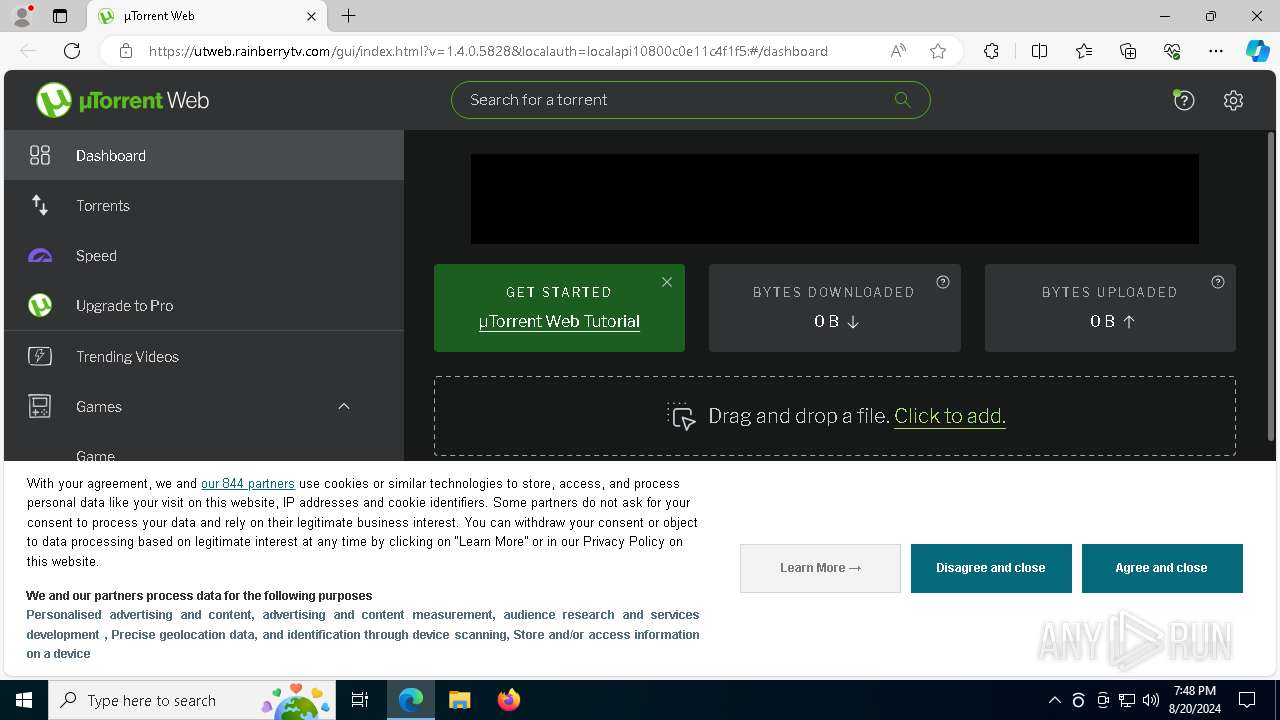Viewport: 1280px width, 720px height.
Task: Click the Torrents up-down arrows icon
Action: 40,205
